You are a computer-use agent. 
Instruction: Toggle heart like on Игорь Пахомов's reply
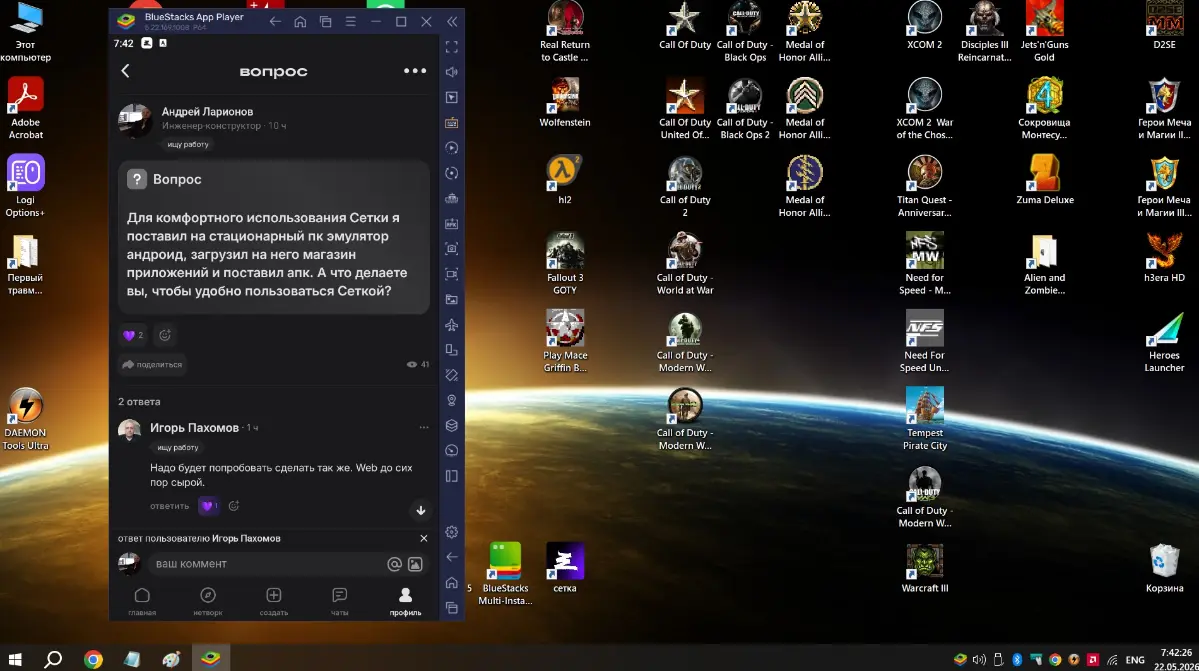coord(209,505)
